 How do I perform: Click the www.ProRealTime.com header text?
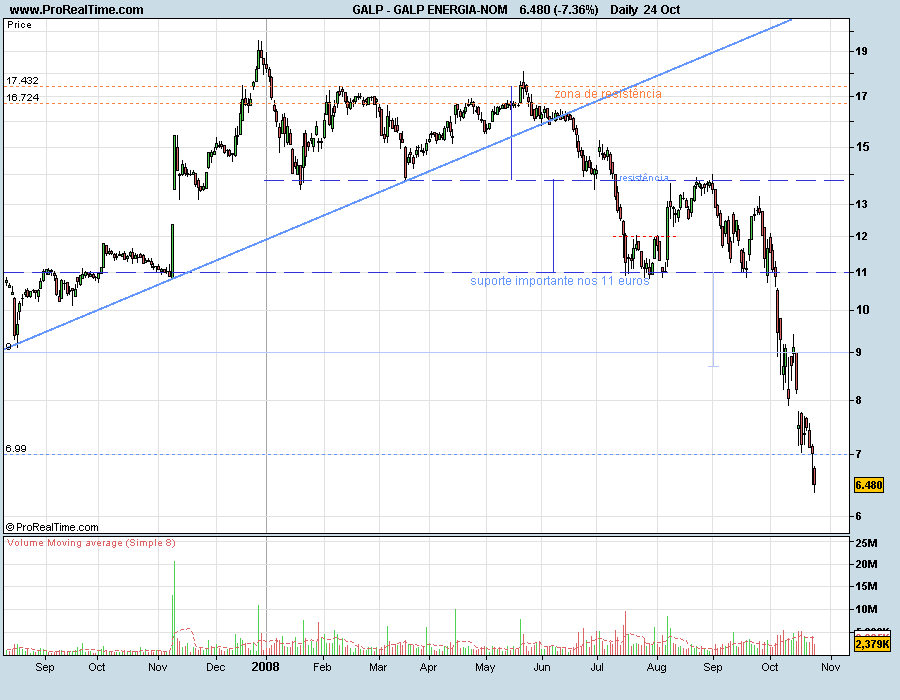[76, 10]
